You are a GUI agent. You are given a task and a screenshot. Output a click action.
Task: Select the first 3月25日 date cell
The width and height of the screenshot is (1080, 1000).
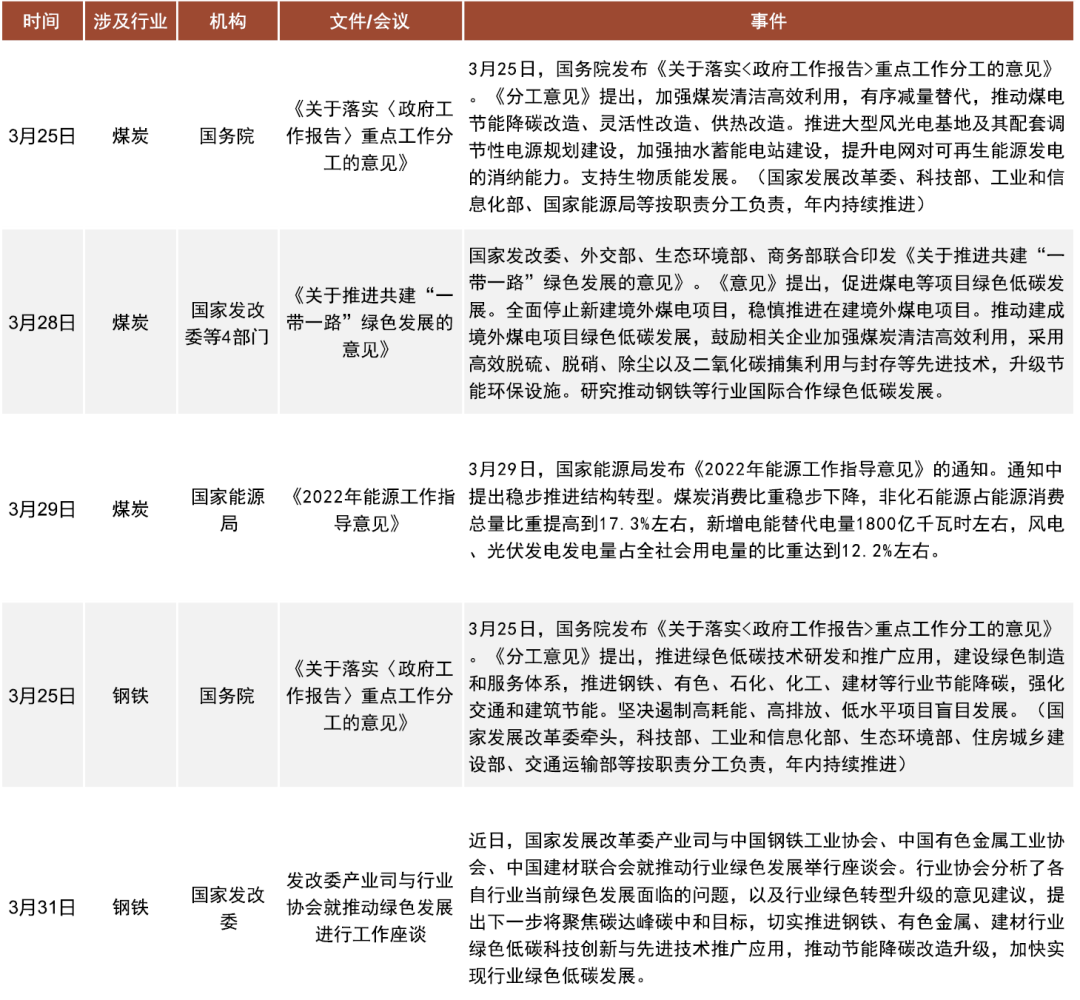[x=42, y=136]
